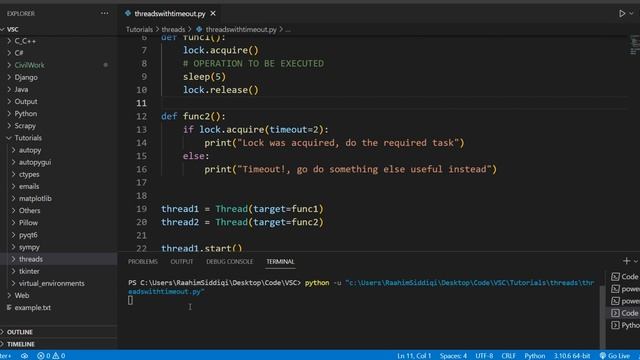Switch to the OUTPUT panel tab
This screenshot has width=640, height=360.
(x=182, y=262)
